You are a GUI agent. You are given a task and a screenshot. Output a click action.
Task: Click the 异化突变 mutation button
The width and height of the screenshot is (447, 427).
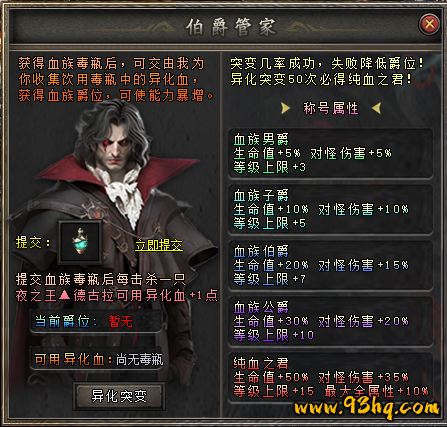coord(119,396)
